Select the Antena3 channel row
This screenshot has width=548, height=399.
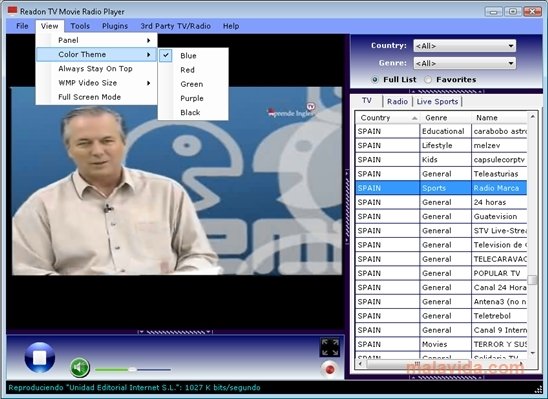(x=441, y=302)
